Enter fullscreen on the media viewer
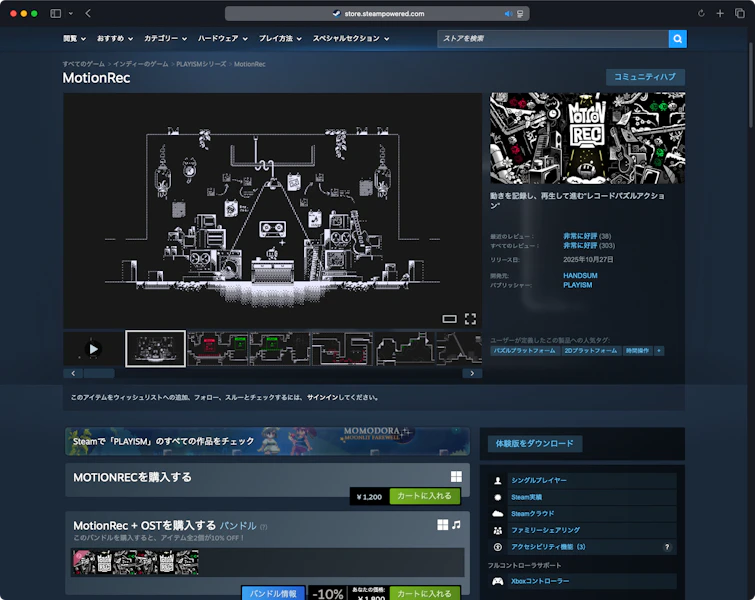755x600 pixels. coord(470,319)
